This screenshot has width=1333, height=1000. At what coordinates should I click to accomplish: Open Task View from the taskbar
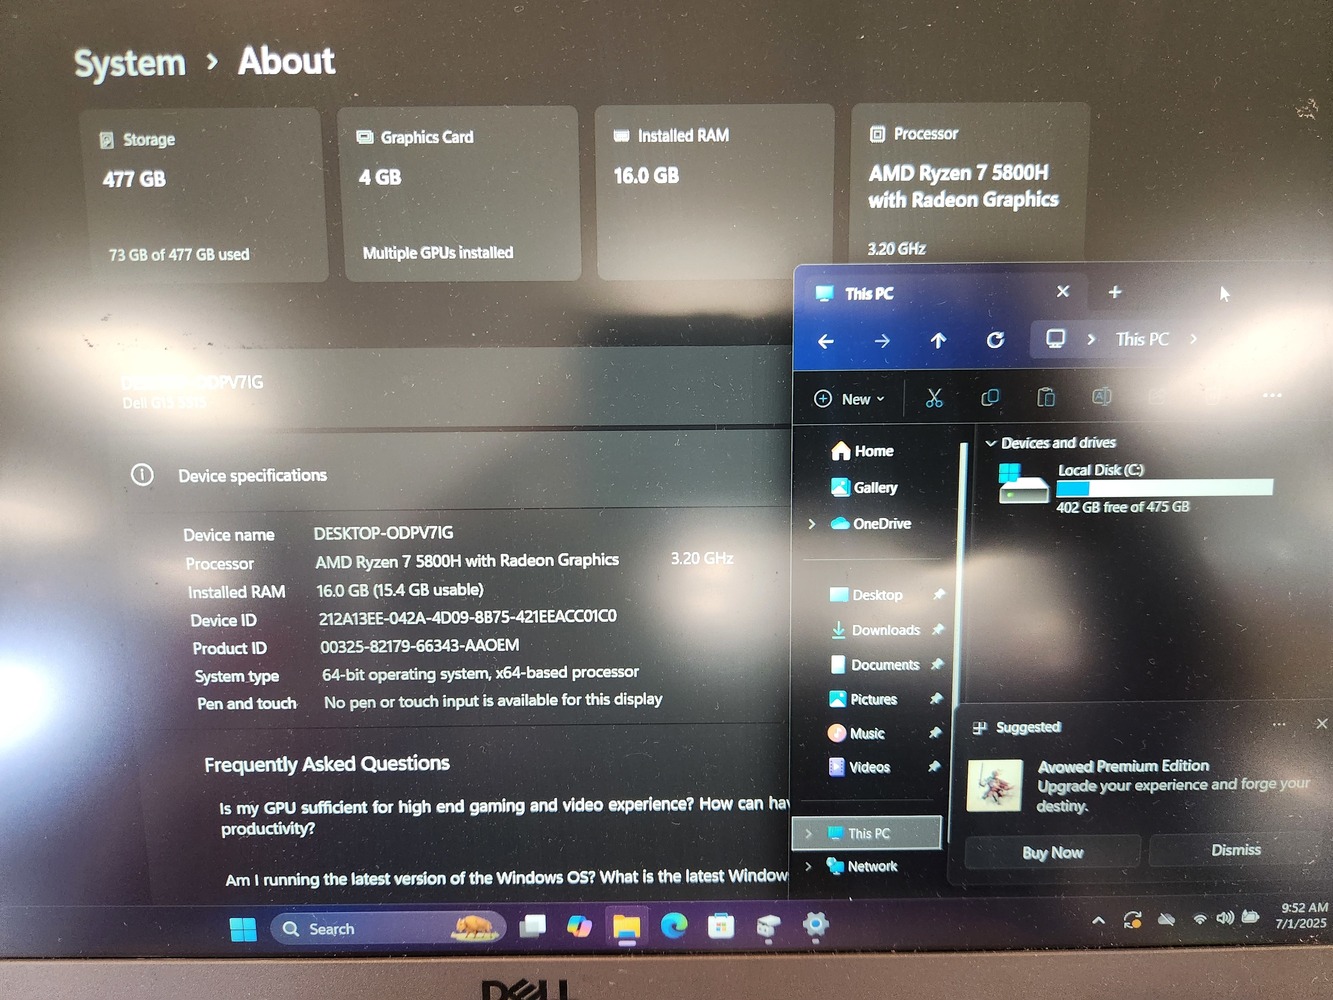(x=532, y=926)
